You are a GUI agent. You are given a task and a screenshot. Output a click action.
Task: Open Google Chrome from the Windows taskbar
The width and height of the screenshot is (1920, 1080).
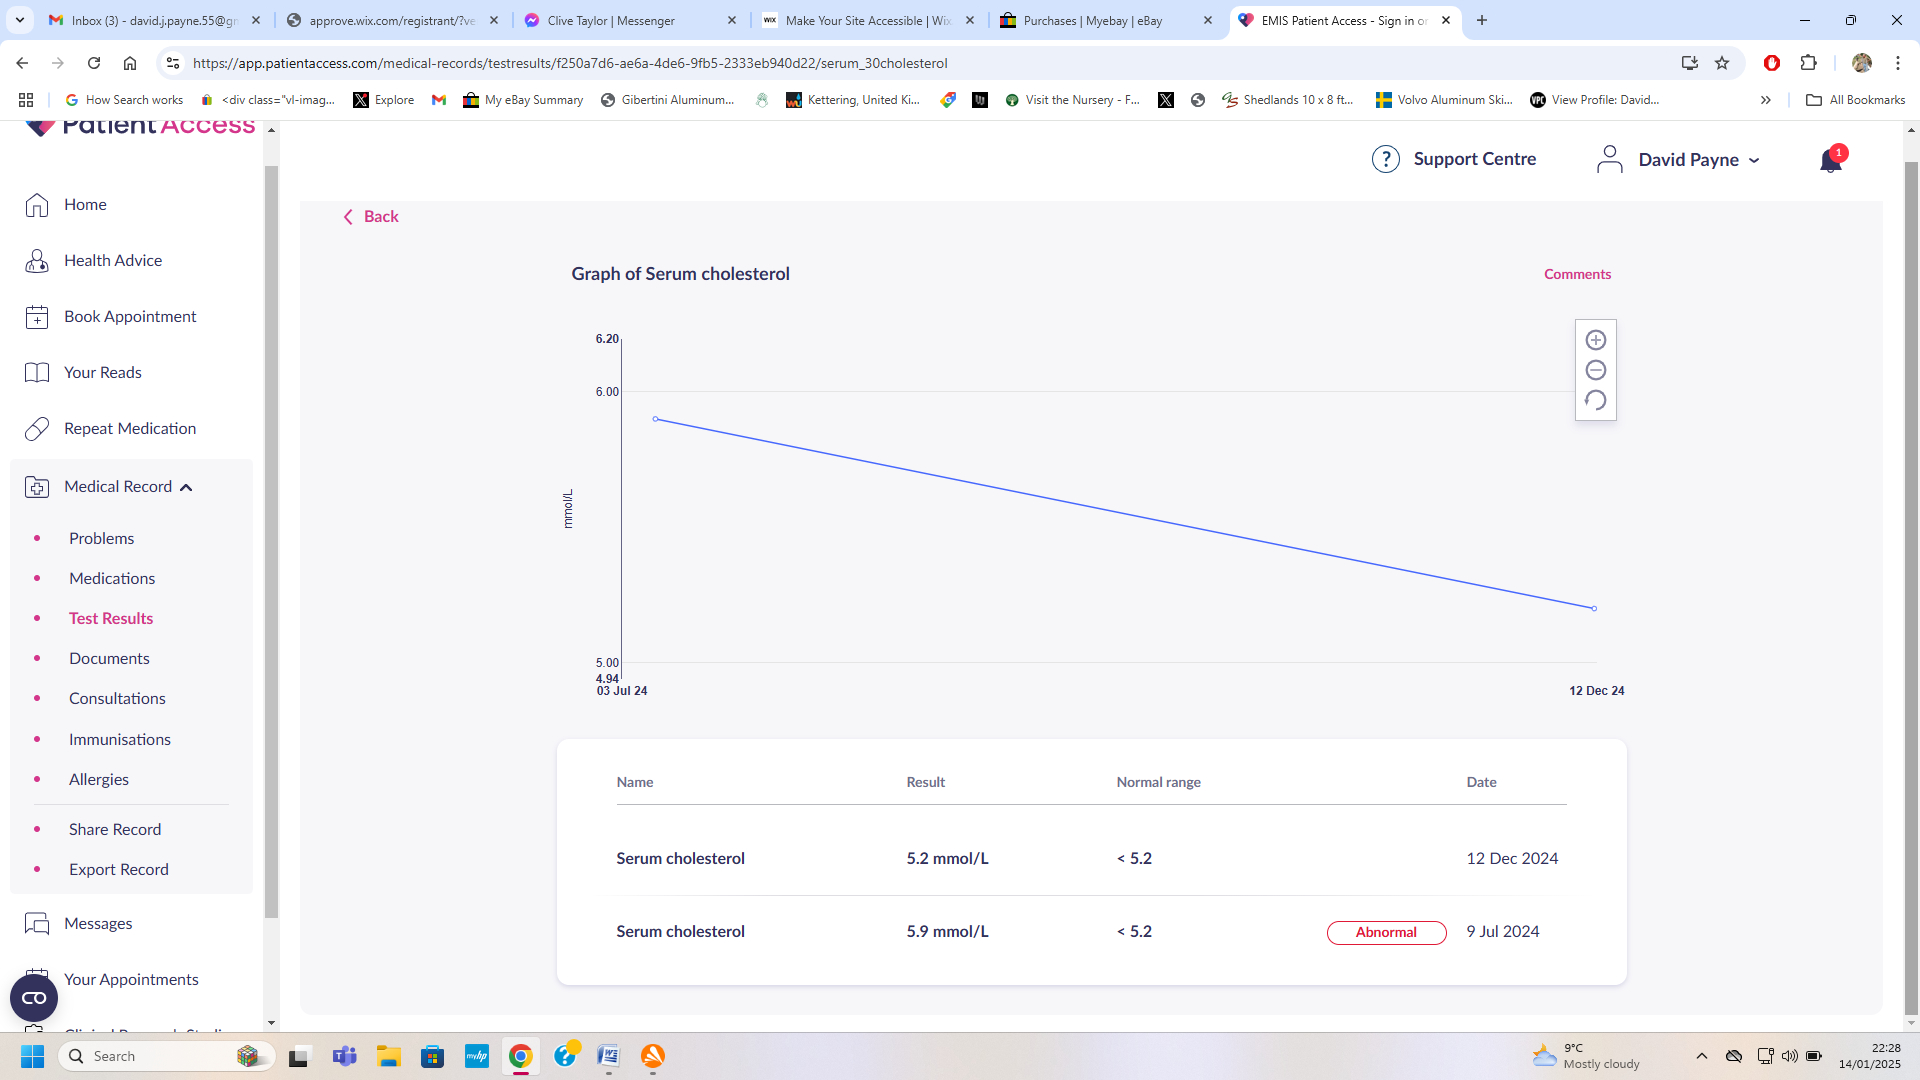click(520, 1056)
